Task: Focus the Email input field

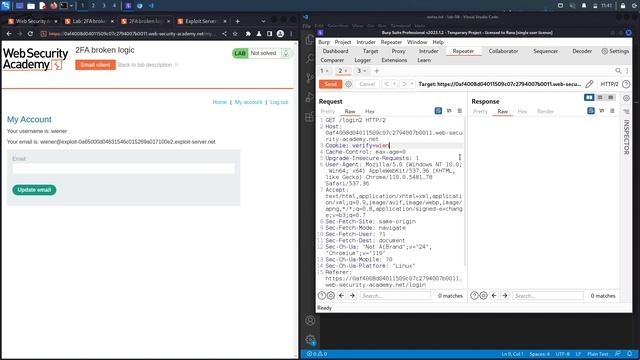Action: click(x=123, y=168)
